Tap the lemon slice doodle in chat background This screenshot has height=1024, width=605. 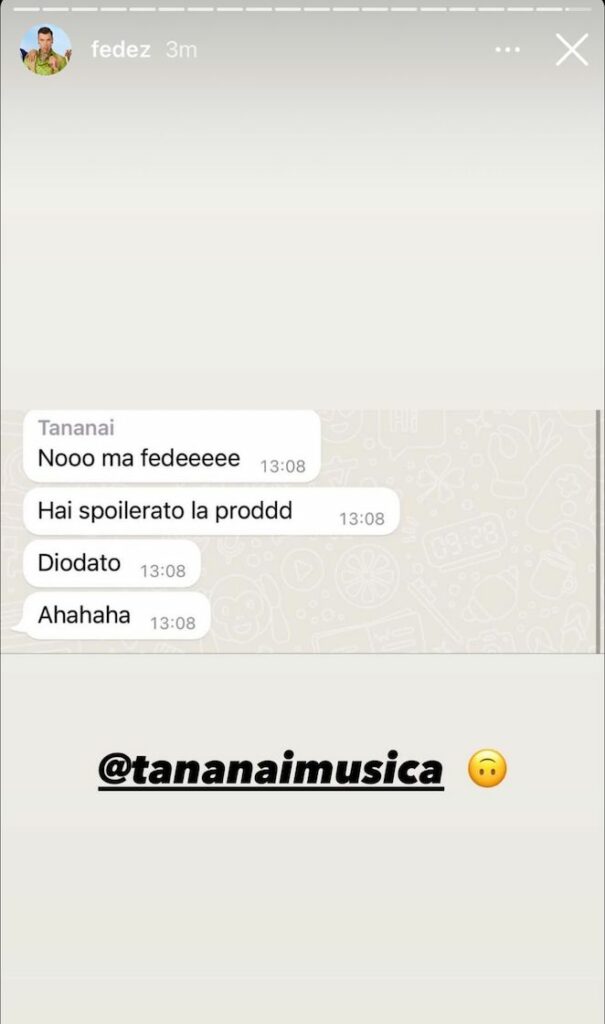[368, 575]
